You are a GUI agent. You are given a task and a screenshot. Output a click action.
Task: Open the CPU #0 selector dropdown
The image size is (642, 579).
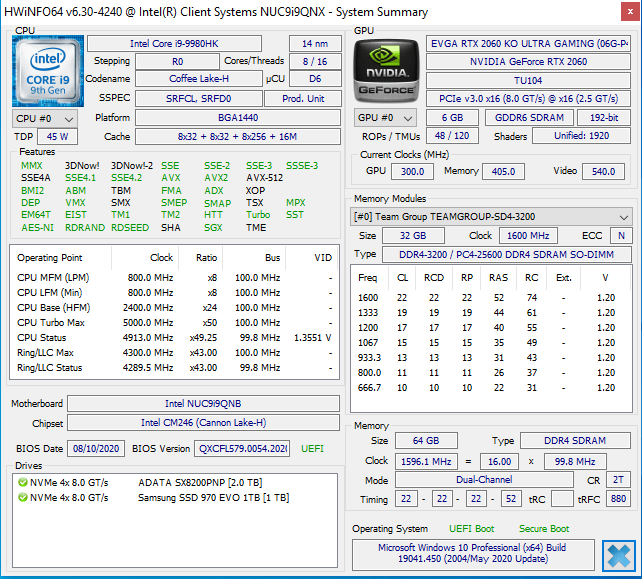coord(45,119)
